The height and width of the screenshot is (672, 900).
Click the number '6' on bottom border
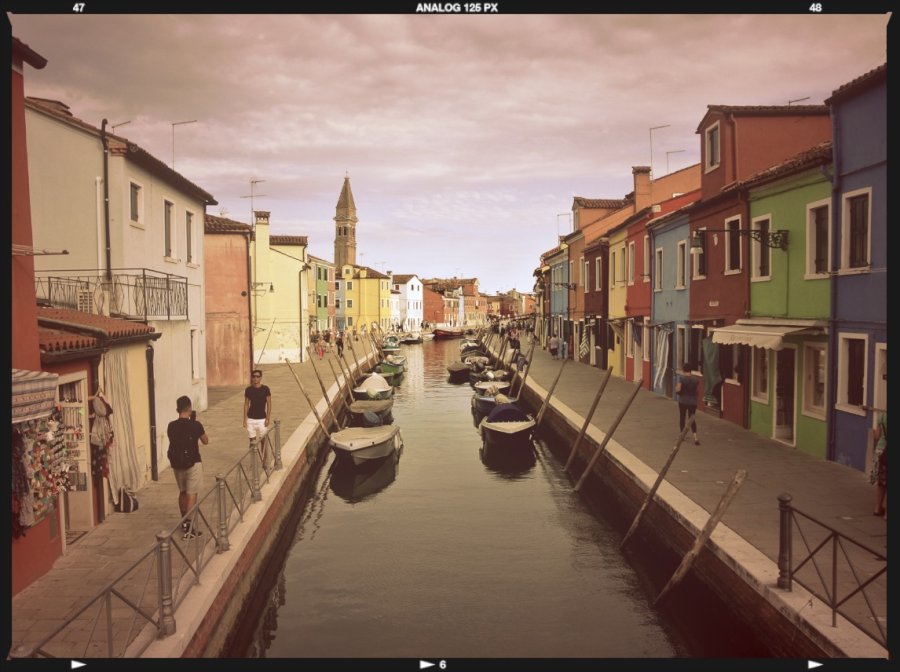click(x=443, y=665)
